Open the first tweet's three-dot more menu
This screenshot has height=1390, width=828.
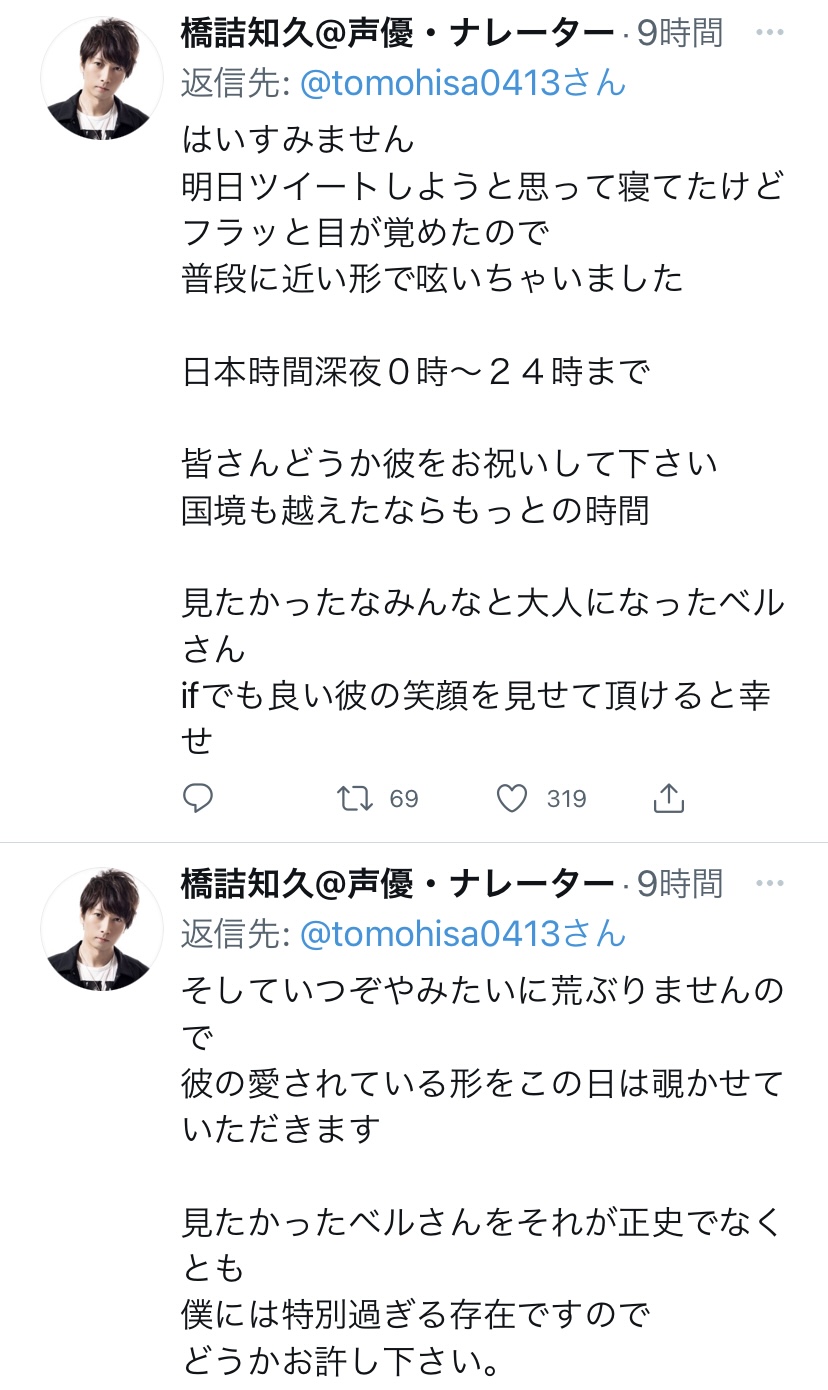(x=769, y=33)
